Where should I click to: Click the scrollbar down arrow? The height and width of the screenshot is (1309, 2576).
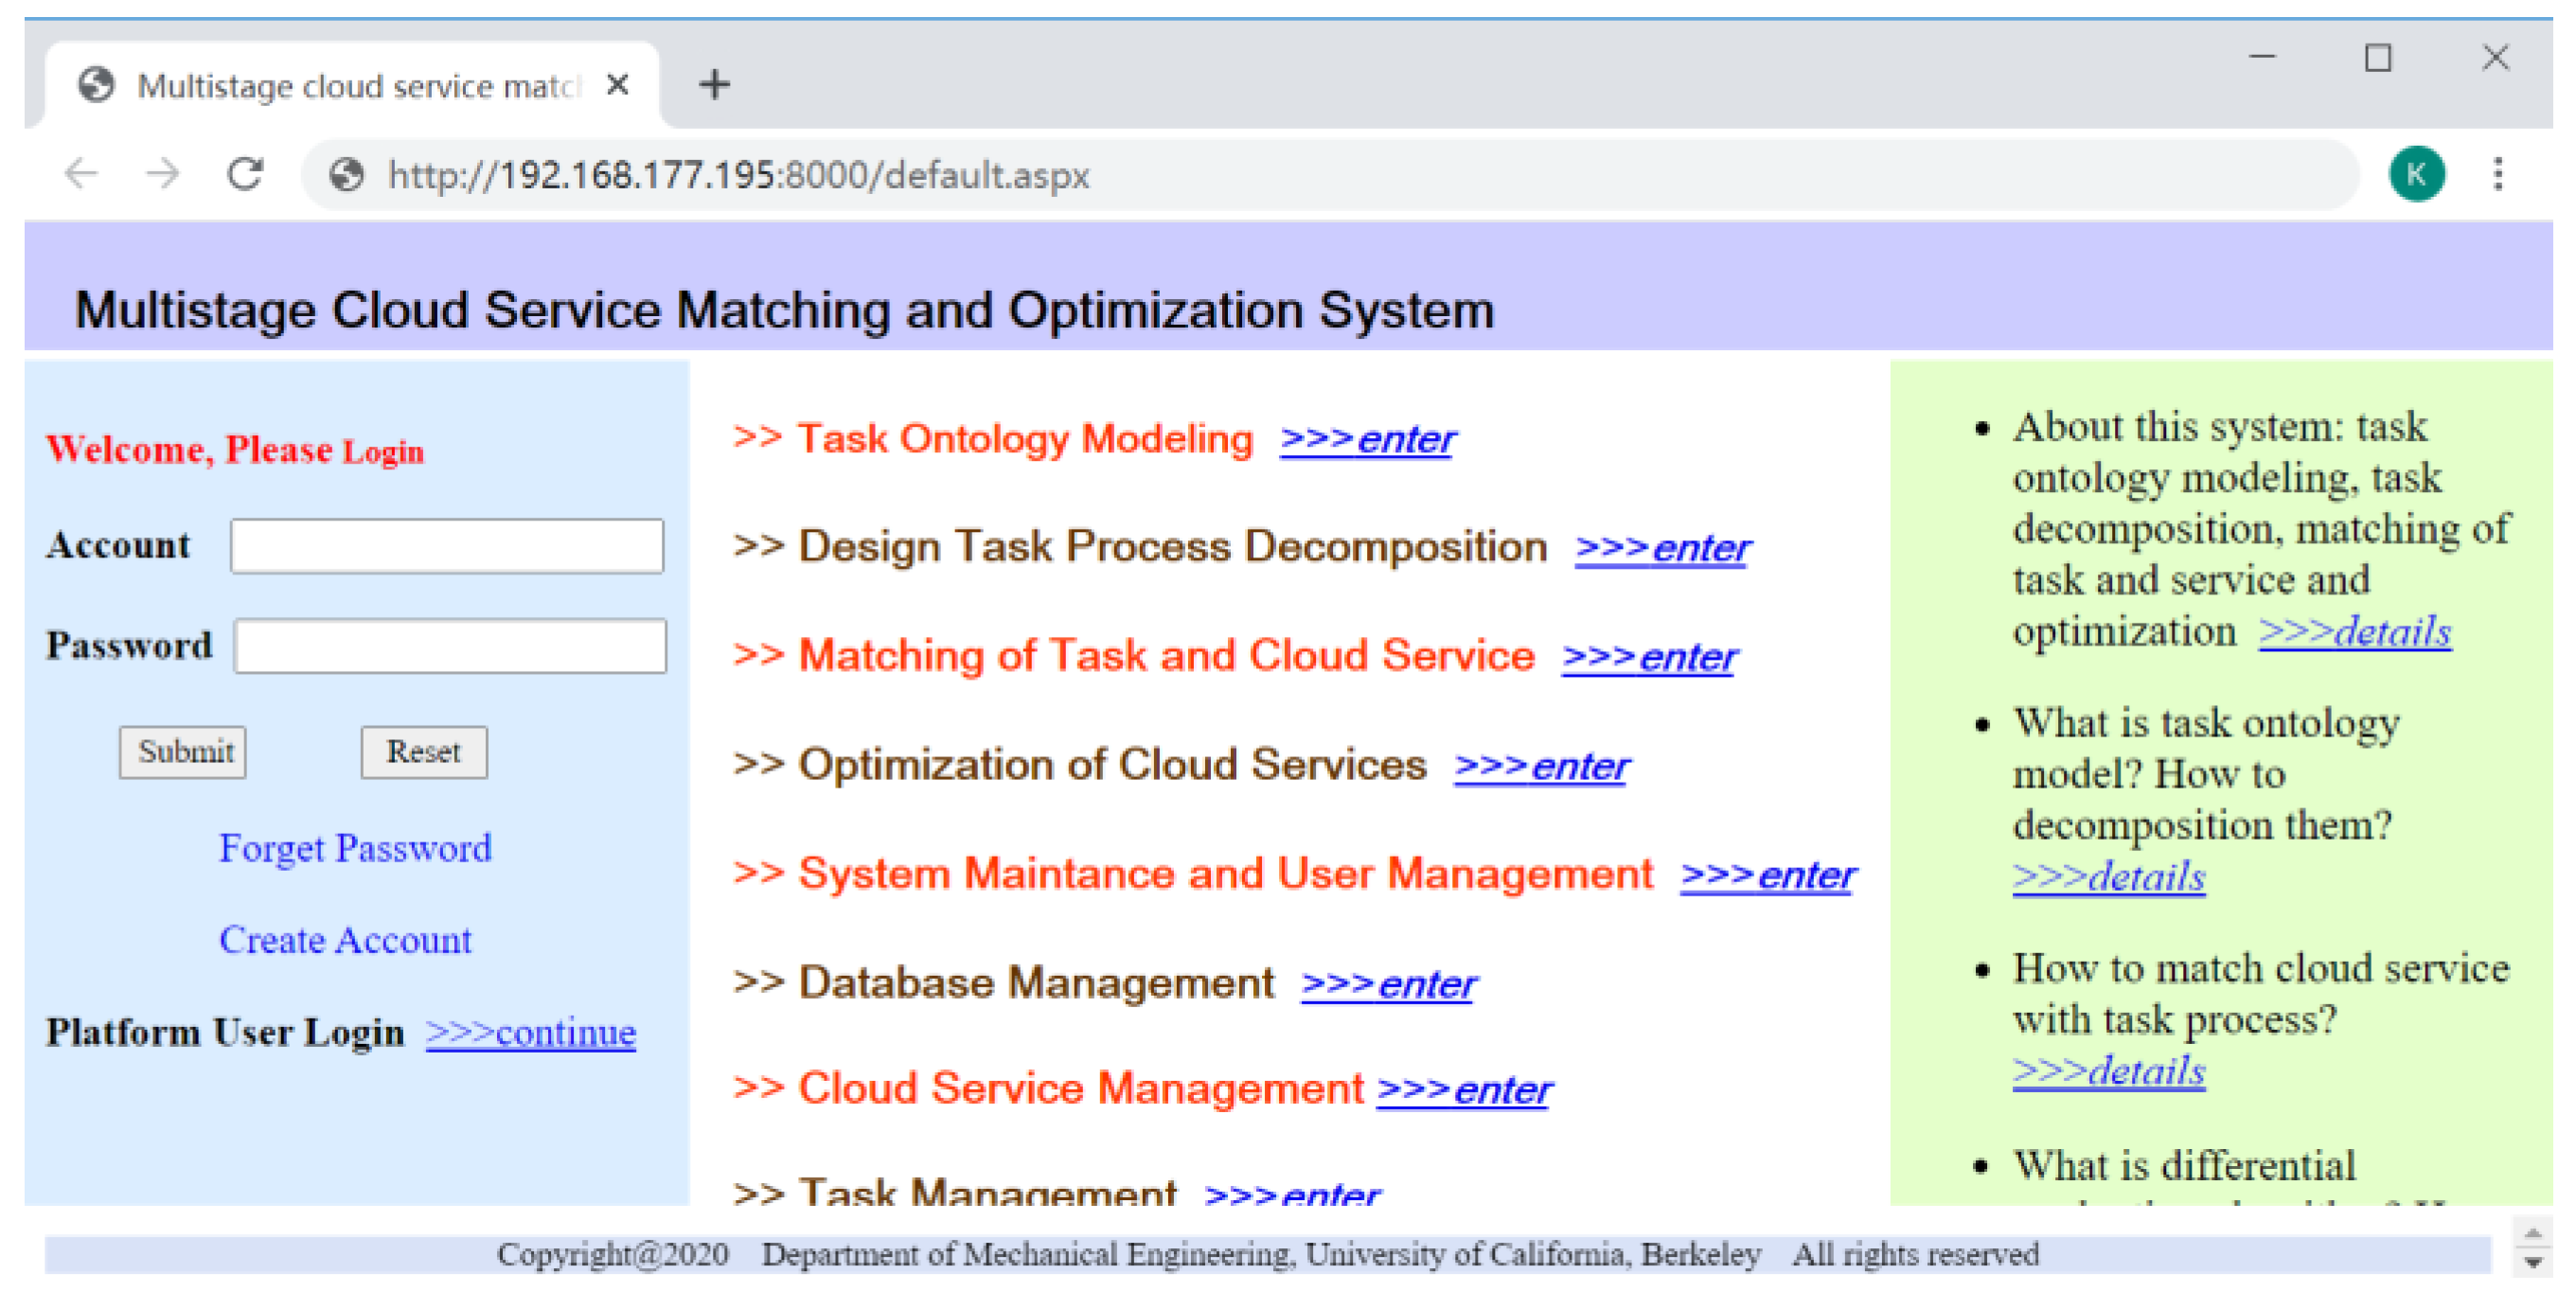(2532, 1264)
